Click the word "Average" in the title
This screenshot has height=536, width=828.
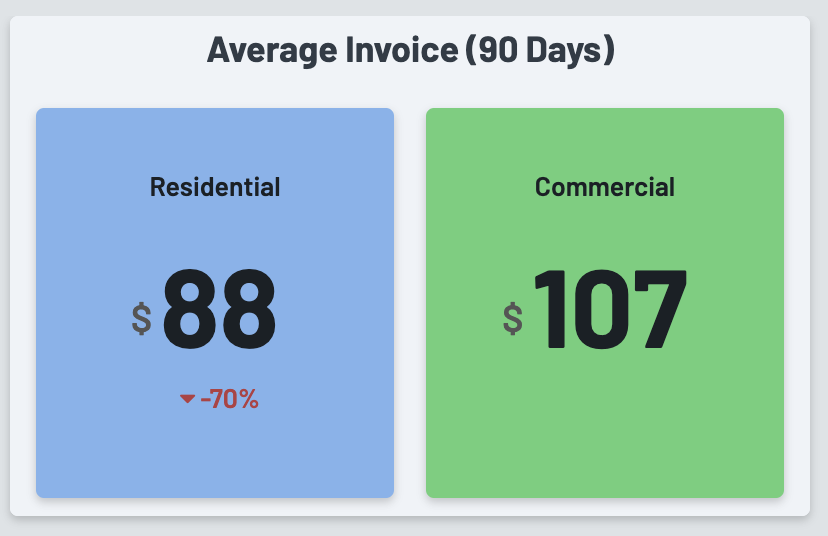264,49
